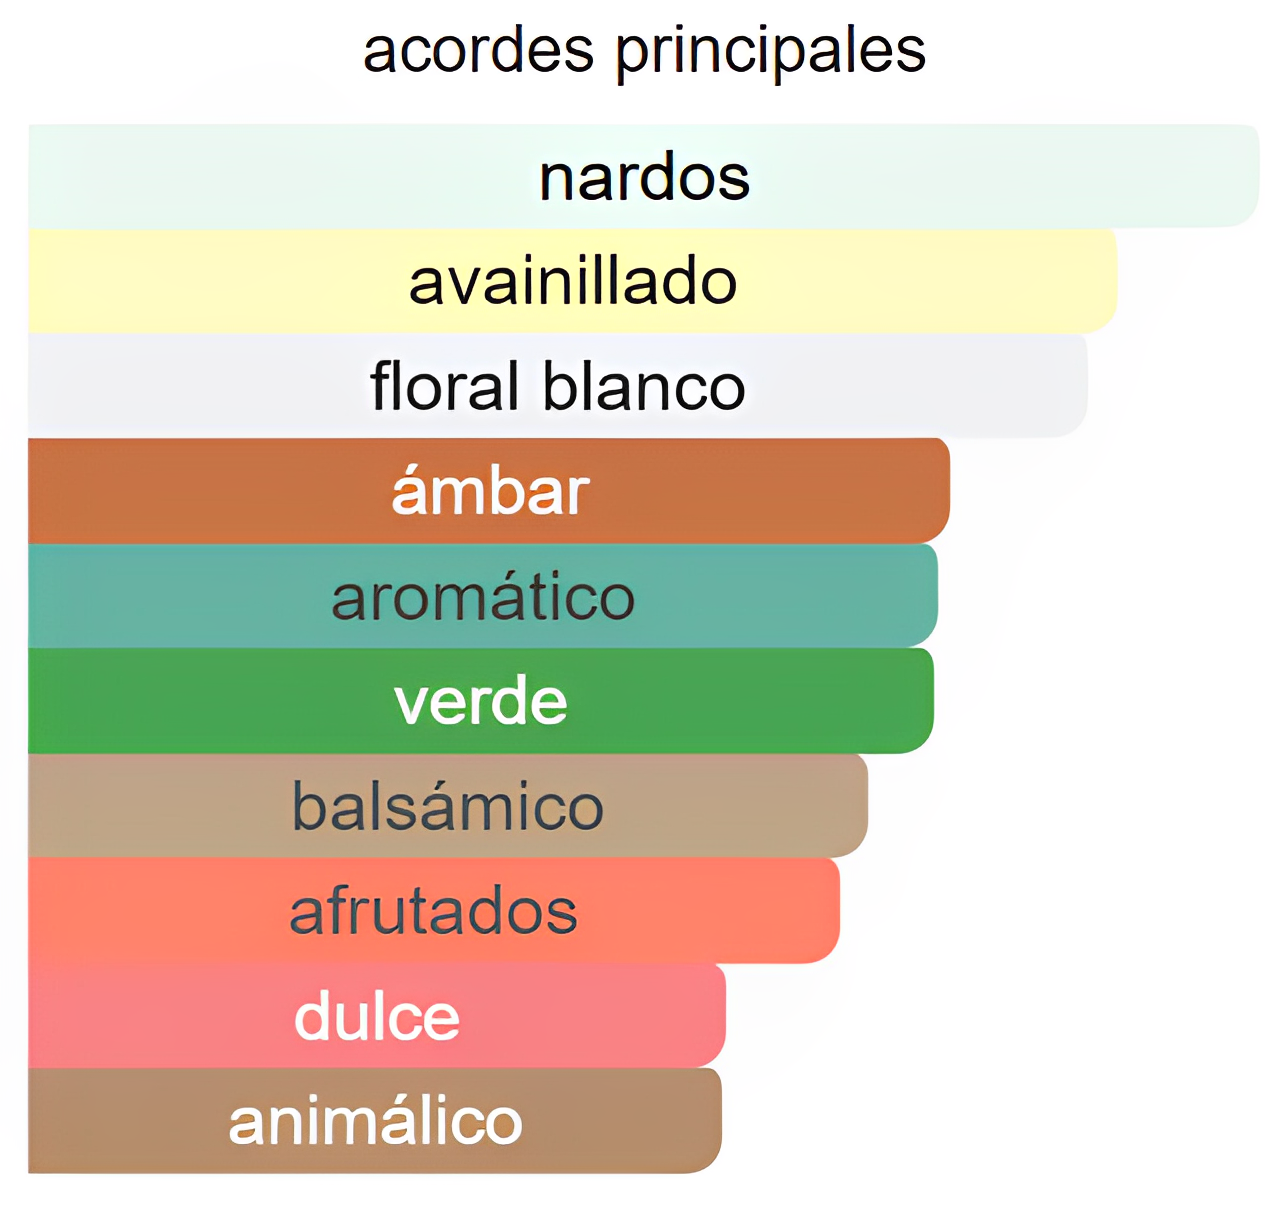
Task: Click the balsámico tan bar
Action: [x=448, y=806]
